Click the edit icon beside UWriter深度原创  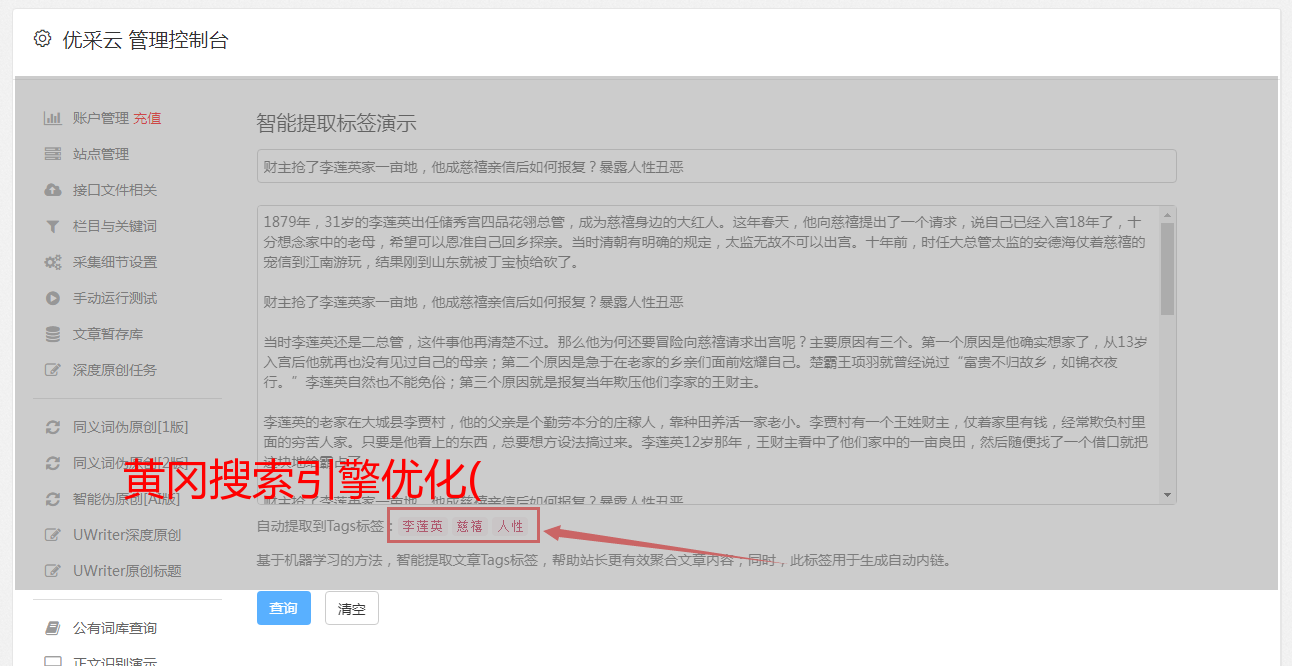click(x=53, y=535)
